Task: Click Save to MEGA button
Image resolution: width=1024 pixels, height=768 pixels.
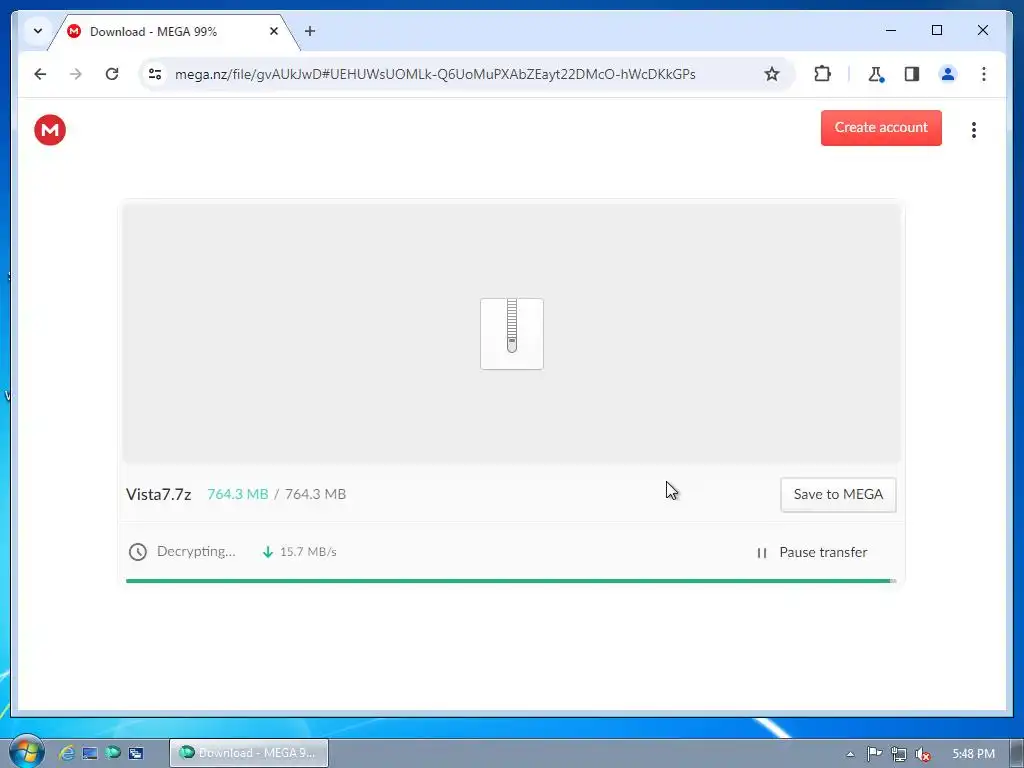Action: (x=838, y=494)
